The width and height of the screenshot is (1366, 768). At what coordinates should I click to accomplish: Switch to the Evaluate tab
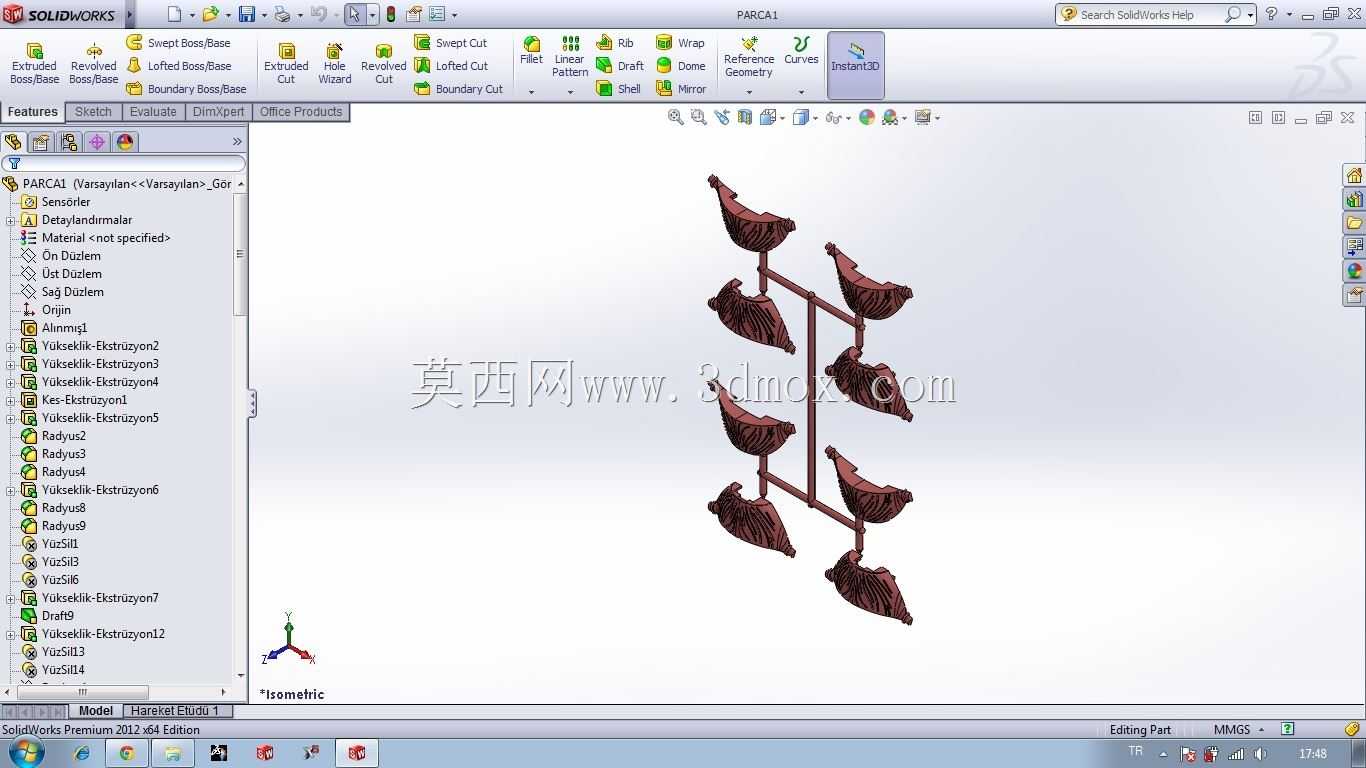click(153, 112)
